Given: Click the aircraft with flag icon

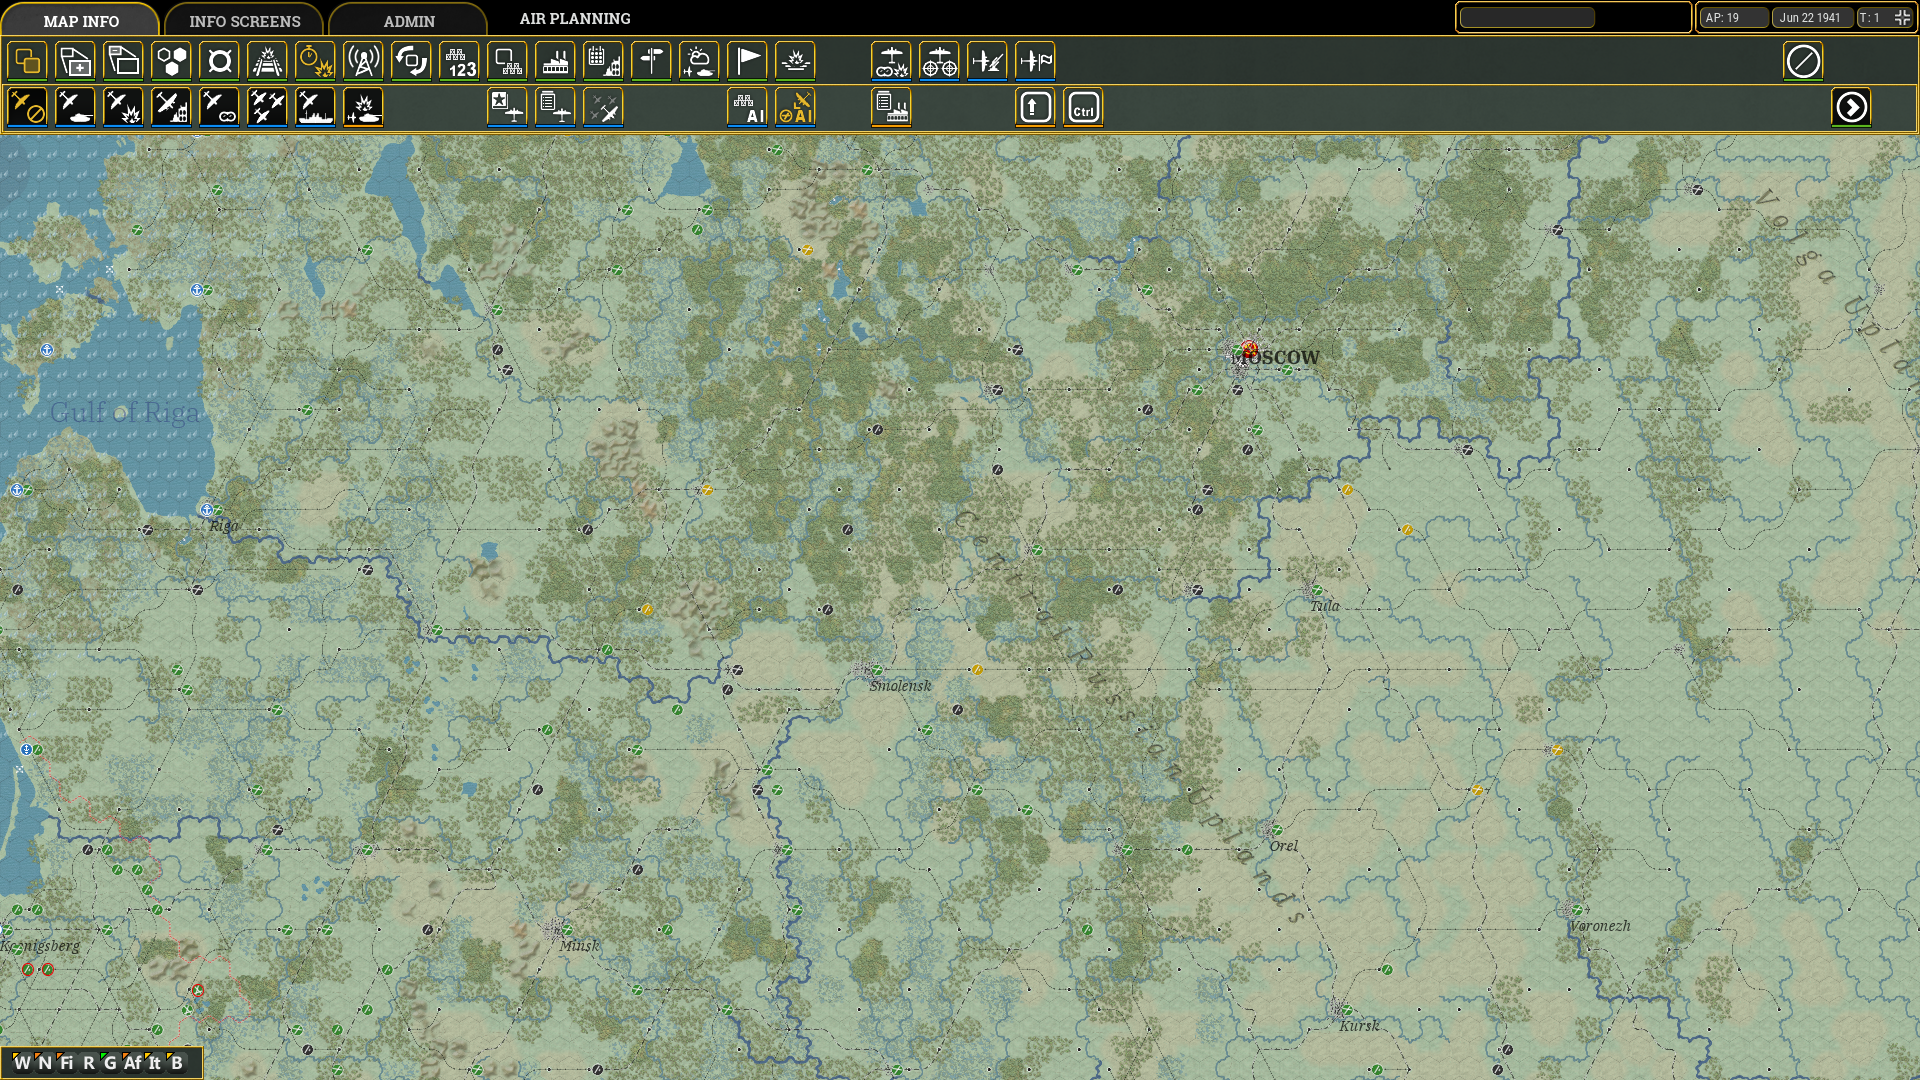Looking at the screenshot, I should [x=1035, y=61].
